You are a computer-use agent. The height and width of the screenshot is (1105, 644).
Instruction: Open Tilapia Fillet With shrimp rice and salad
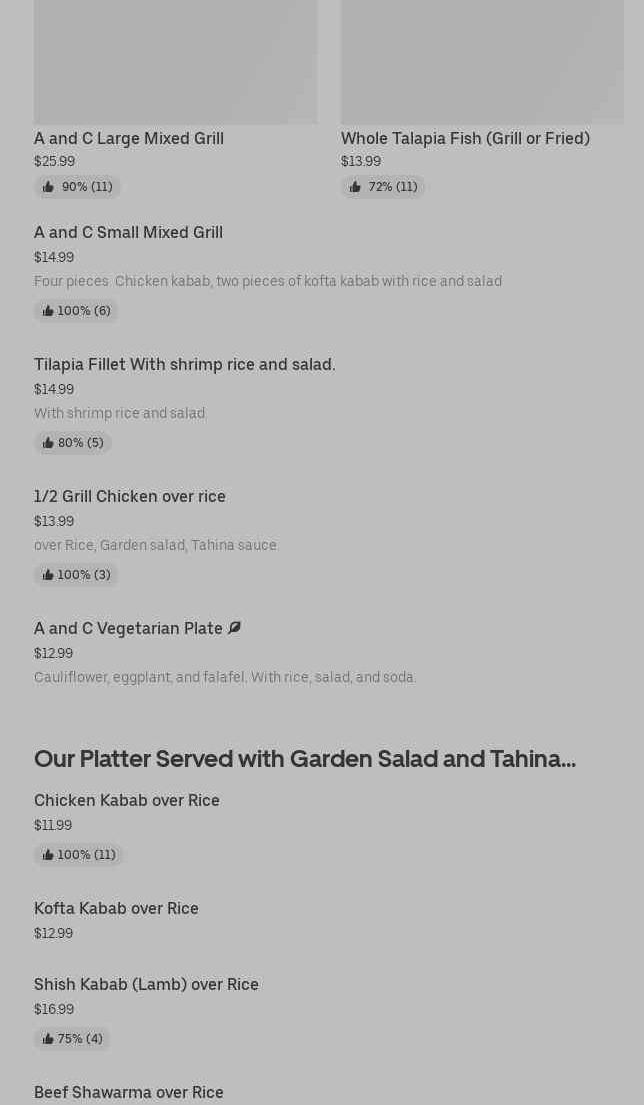click(x=184, y=364)
